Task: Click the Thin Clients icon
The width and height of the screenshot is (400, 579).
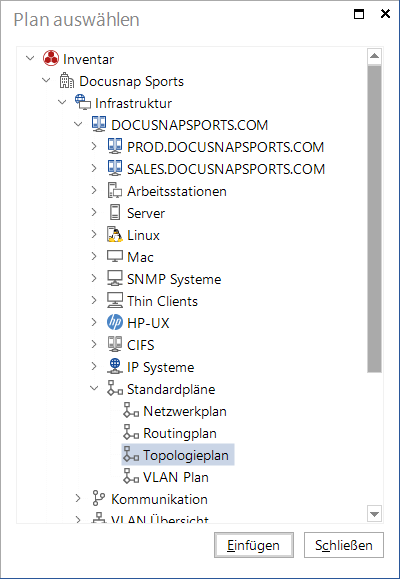Action: (x=115, y=300)
